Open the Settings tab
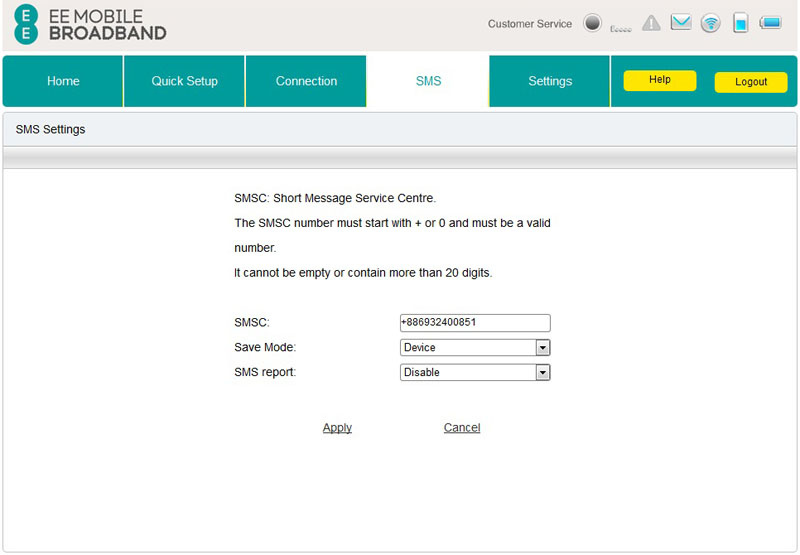800x555 pixels. click(550, 81)
